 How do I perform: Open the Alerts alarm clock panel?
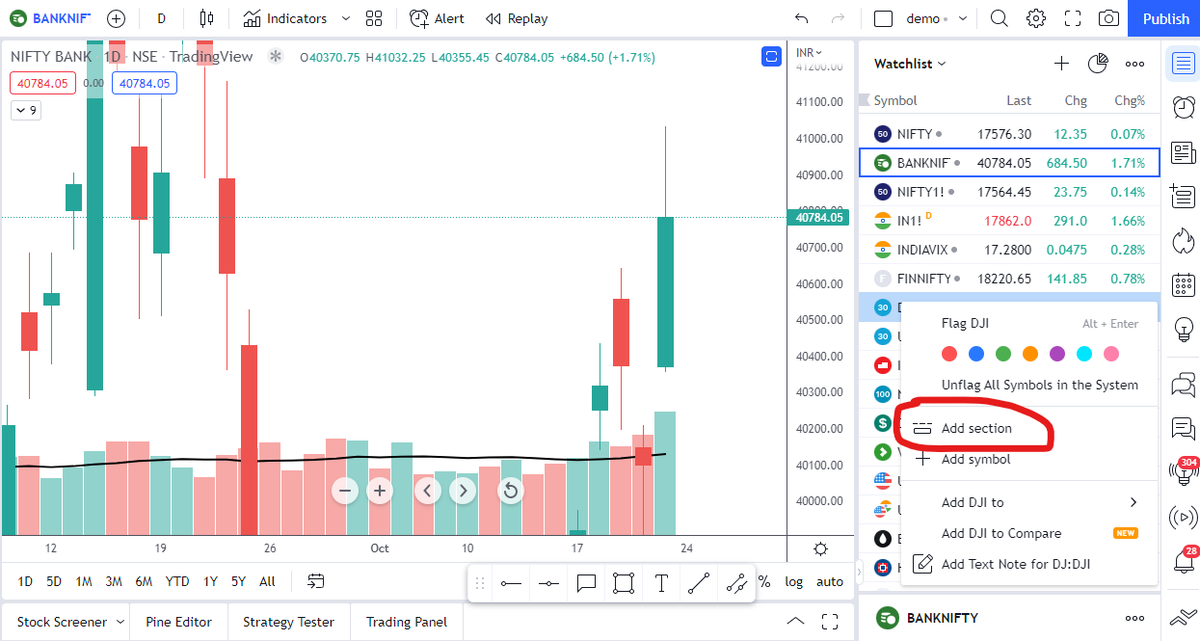1182,108
